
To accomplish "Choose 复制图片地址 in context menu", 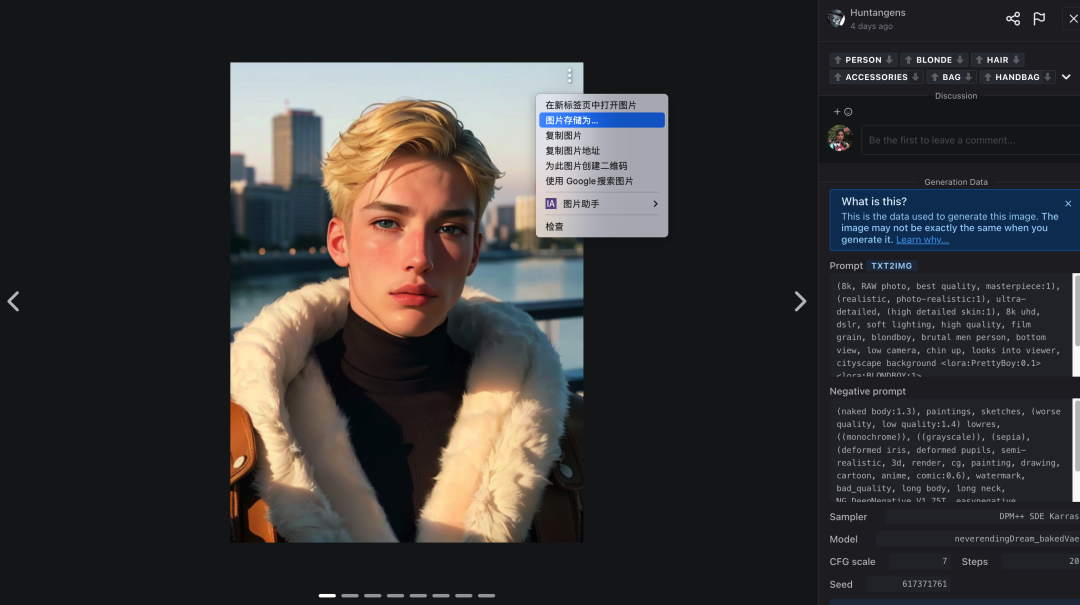I will 573,151.
